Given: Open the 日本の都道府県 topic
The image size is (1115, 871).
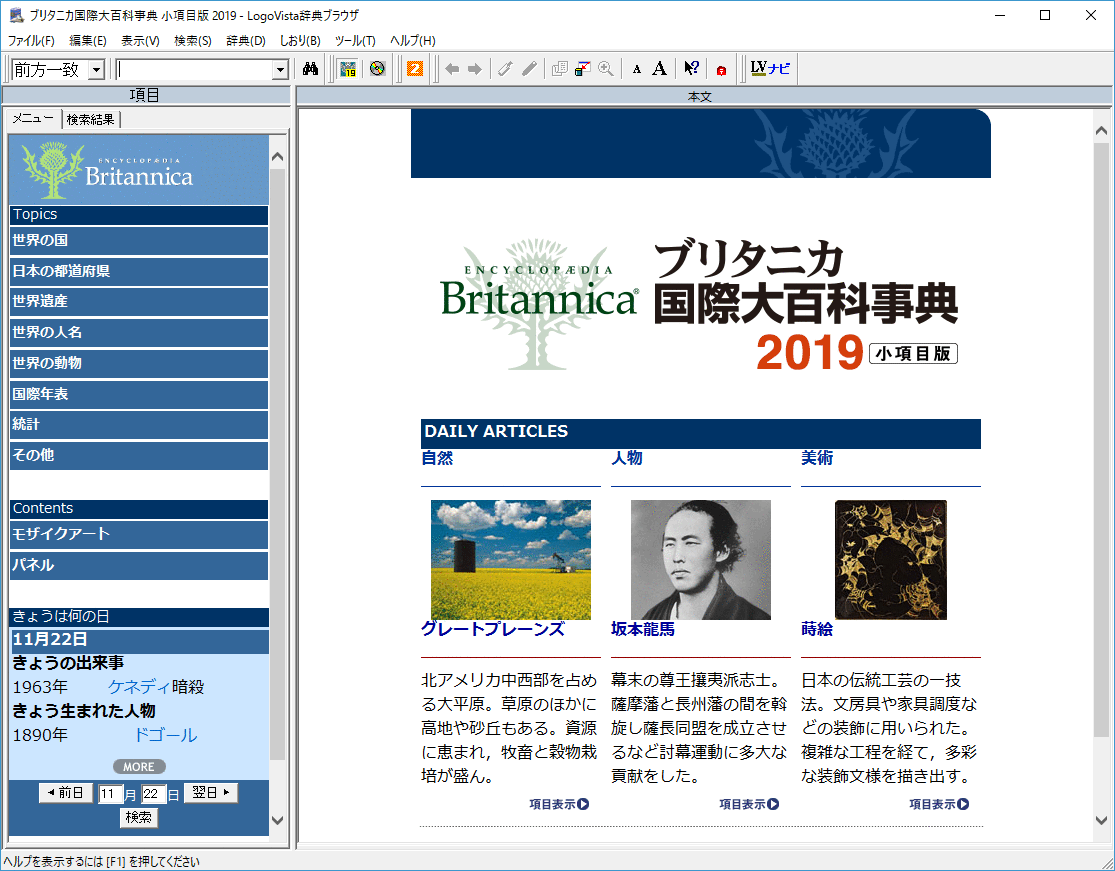Looking at the screenshot, I should pos(139,271).
